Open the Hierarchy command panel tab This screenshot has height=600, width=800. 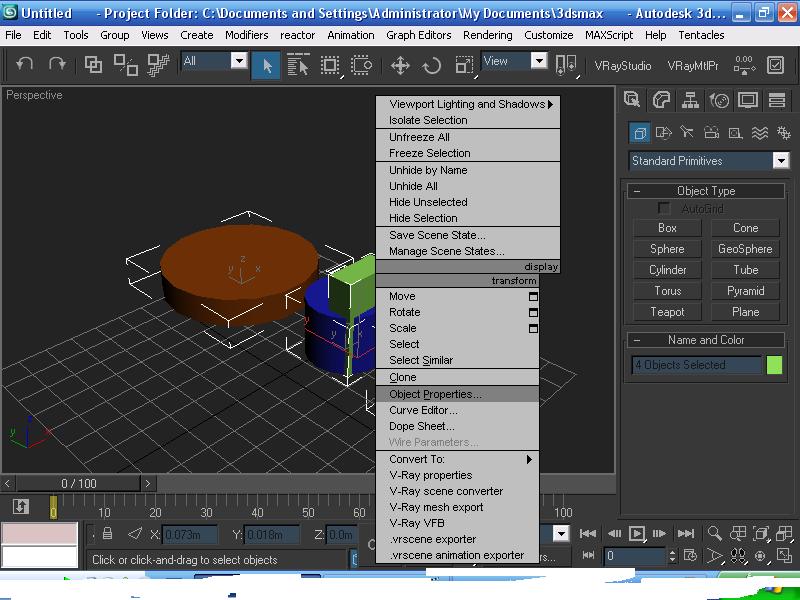tap(690, 100)
